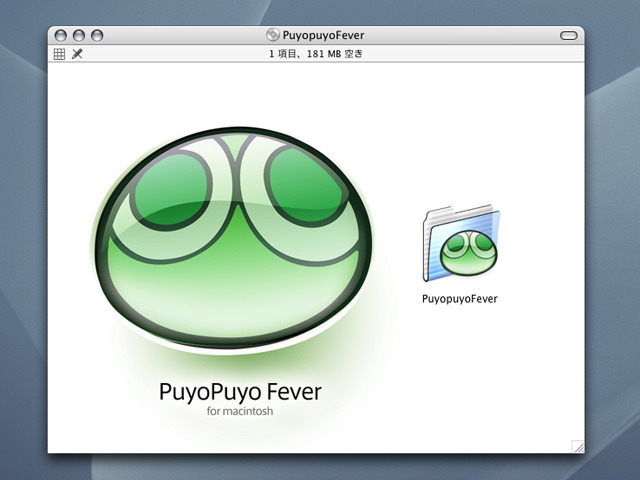Viewport: 640px width, 480px height.
Task: Minimize the PuyopuyoFever window
Action: [79, 36]
